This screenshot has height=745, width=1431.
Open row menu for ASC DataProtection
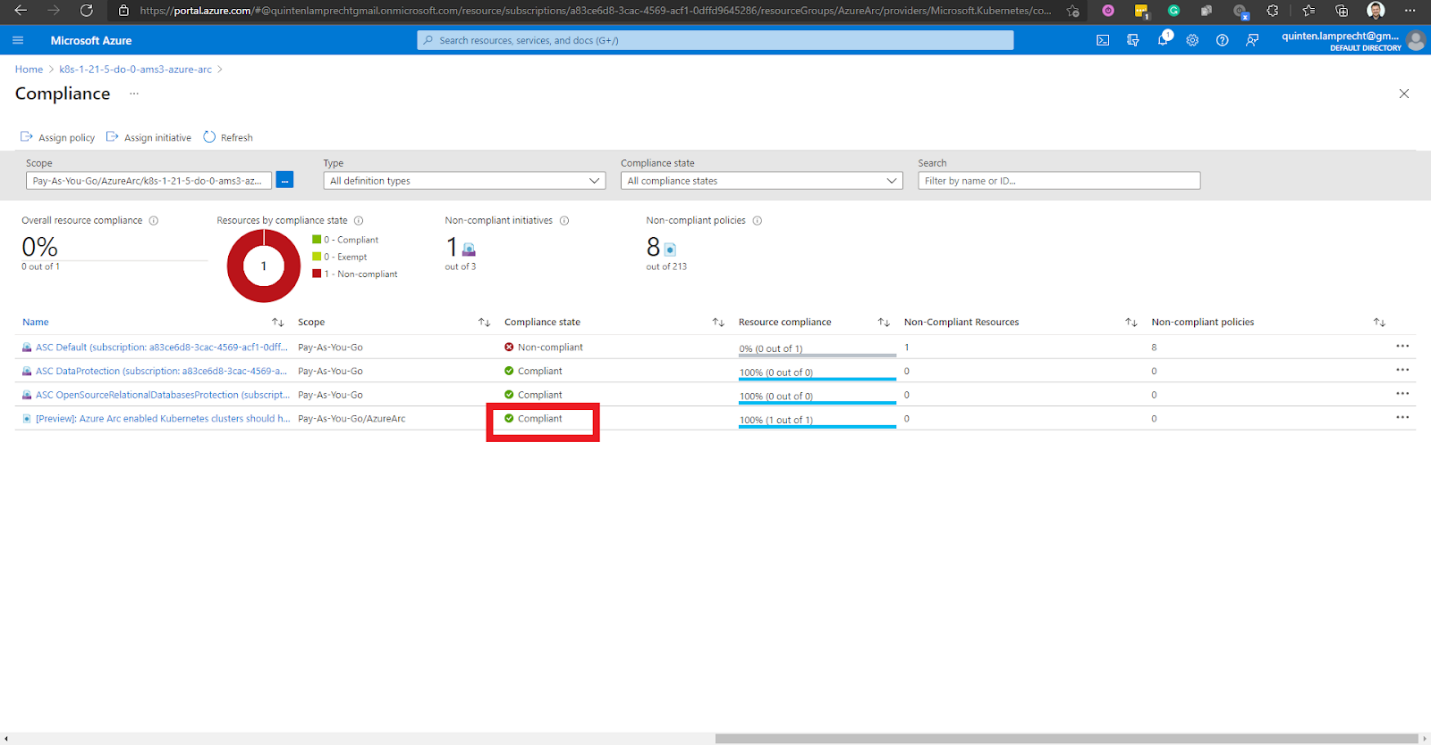click(x=1403, y=370)
